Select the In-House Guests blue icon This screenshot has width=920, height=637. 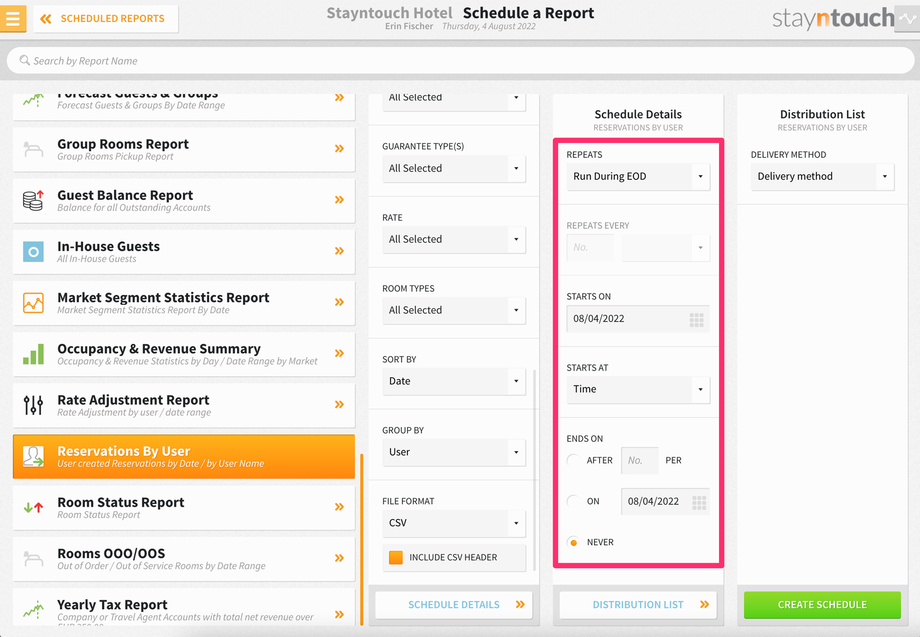click(33, 252)
